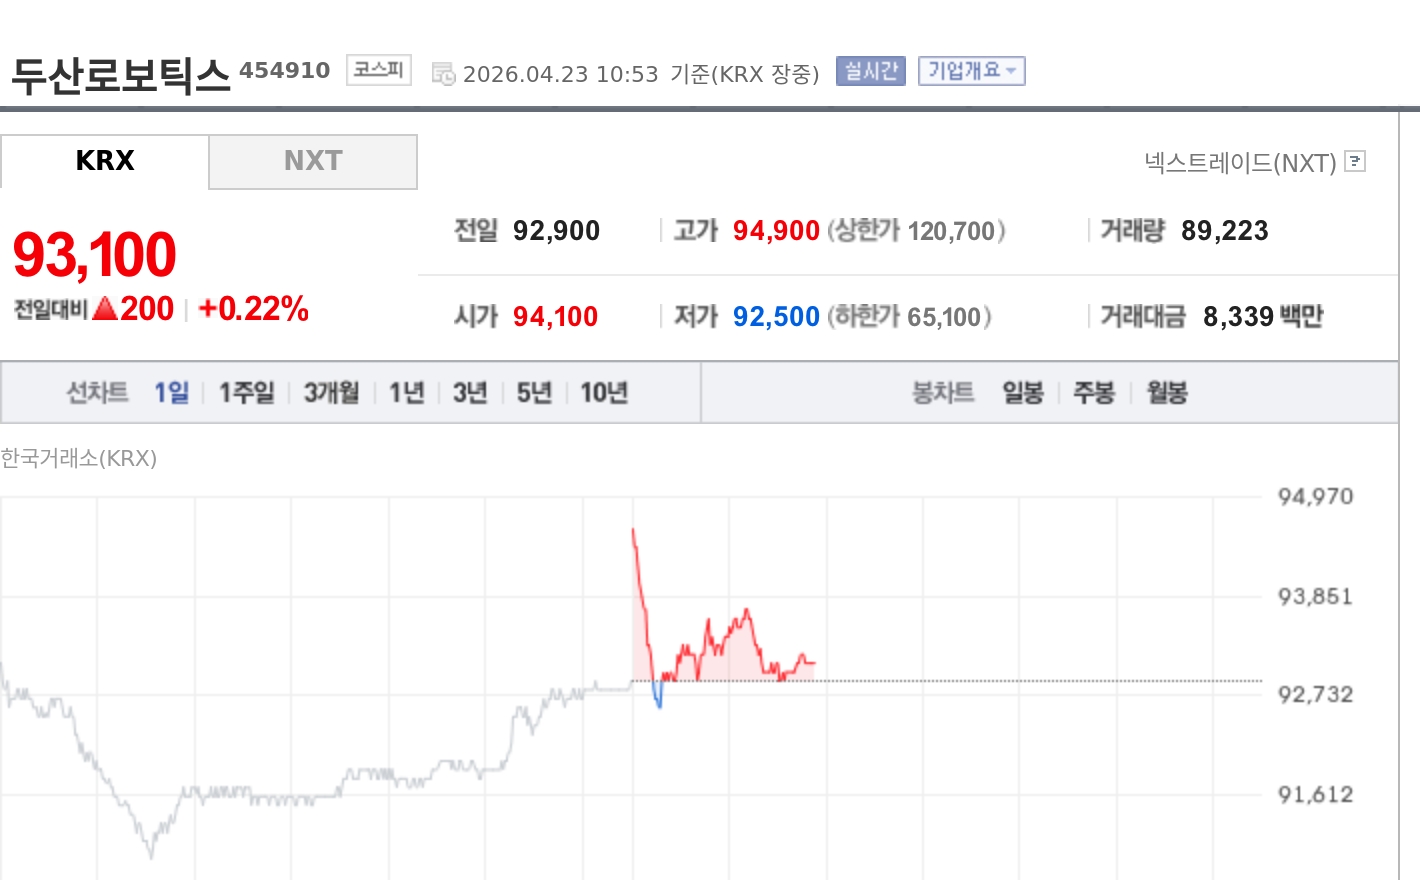Show the 1년 line chart

point(406,393)
